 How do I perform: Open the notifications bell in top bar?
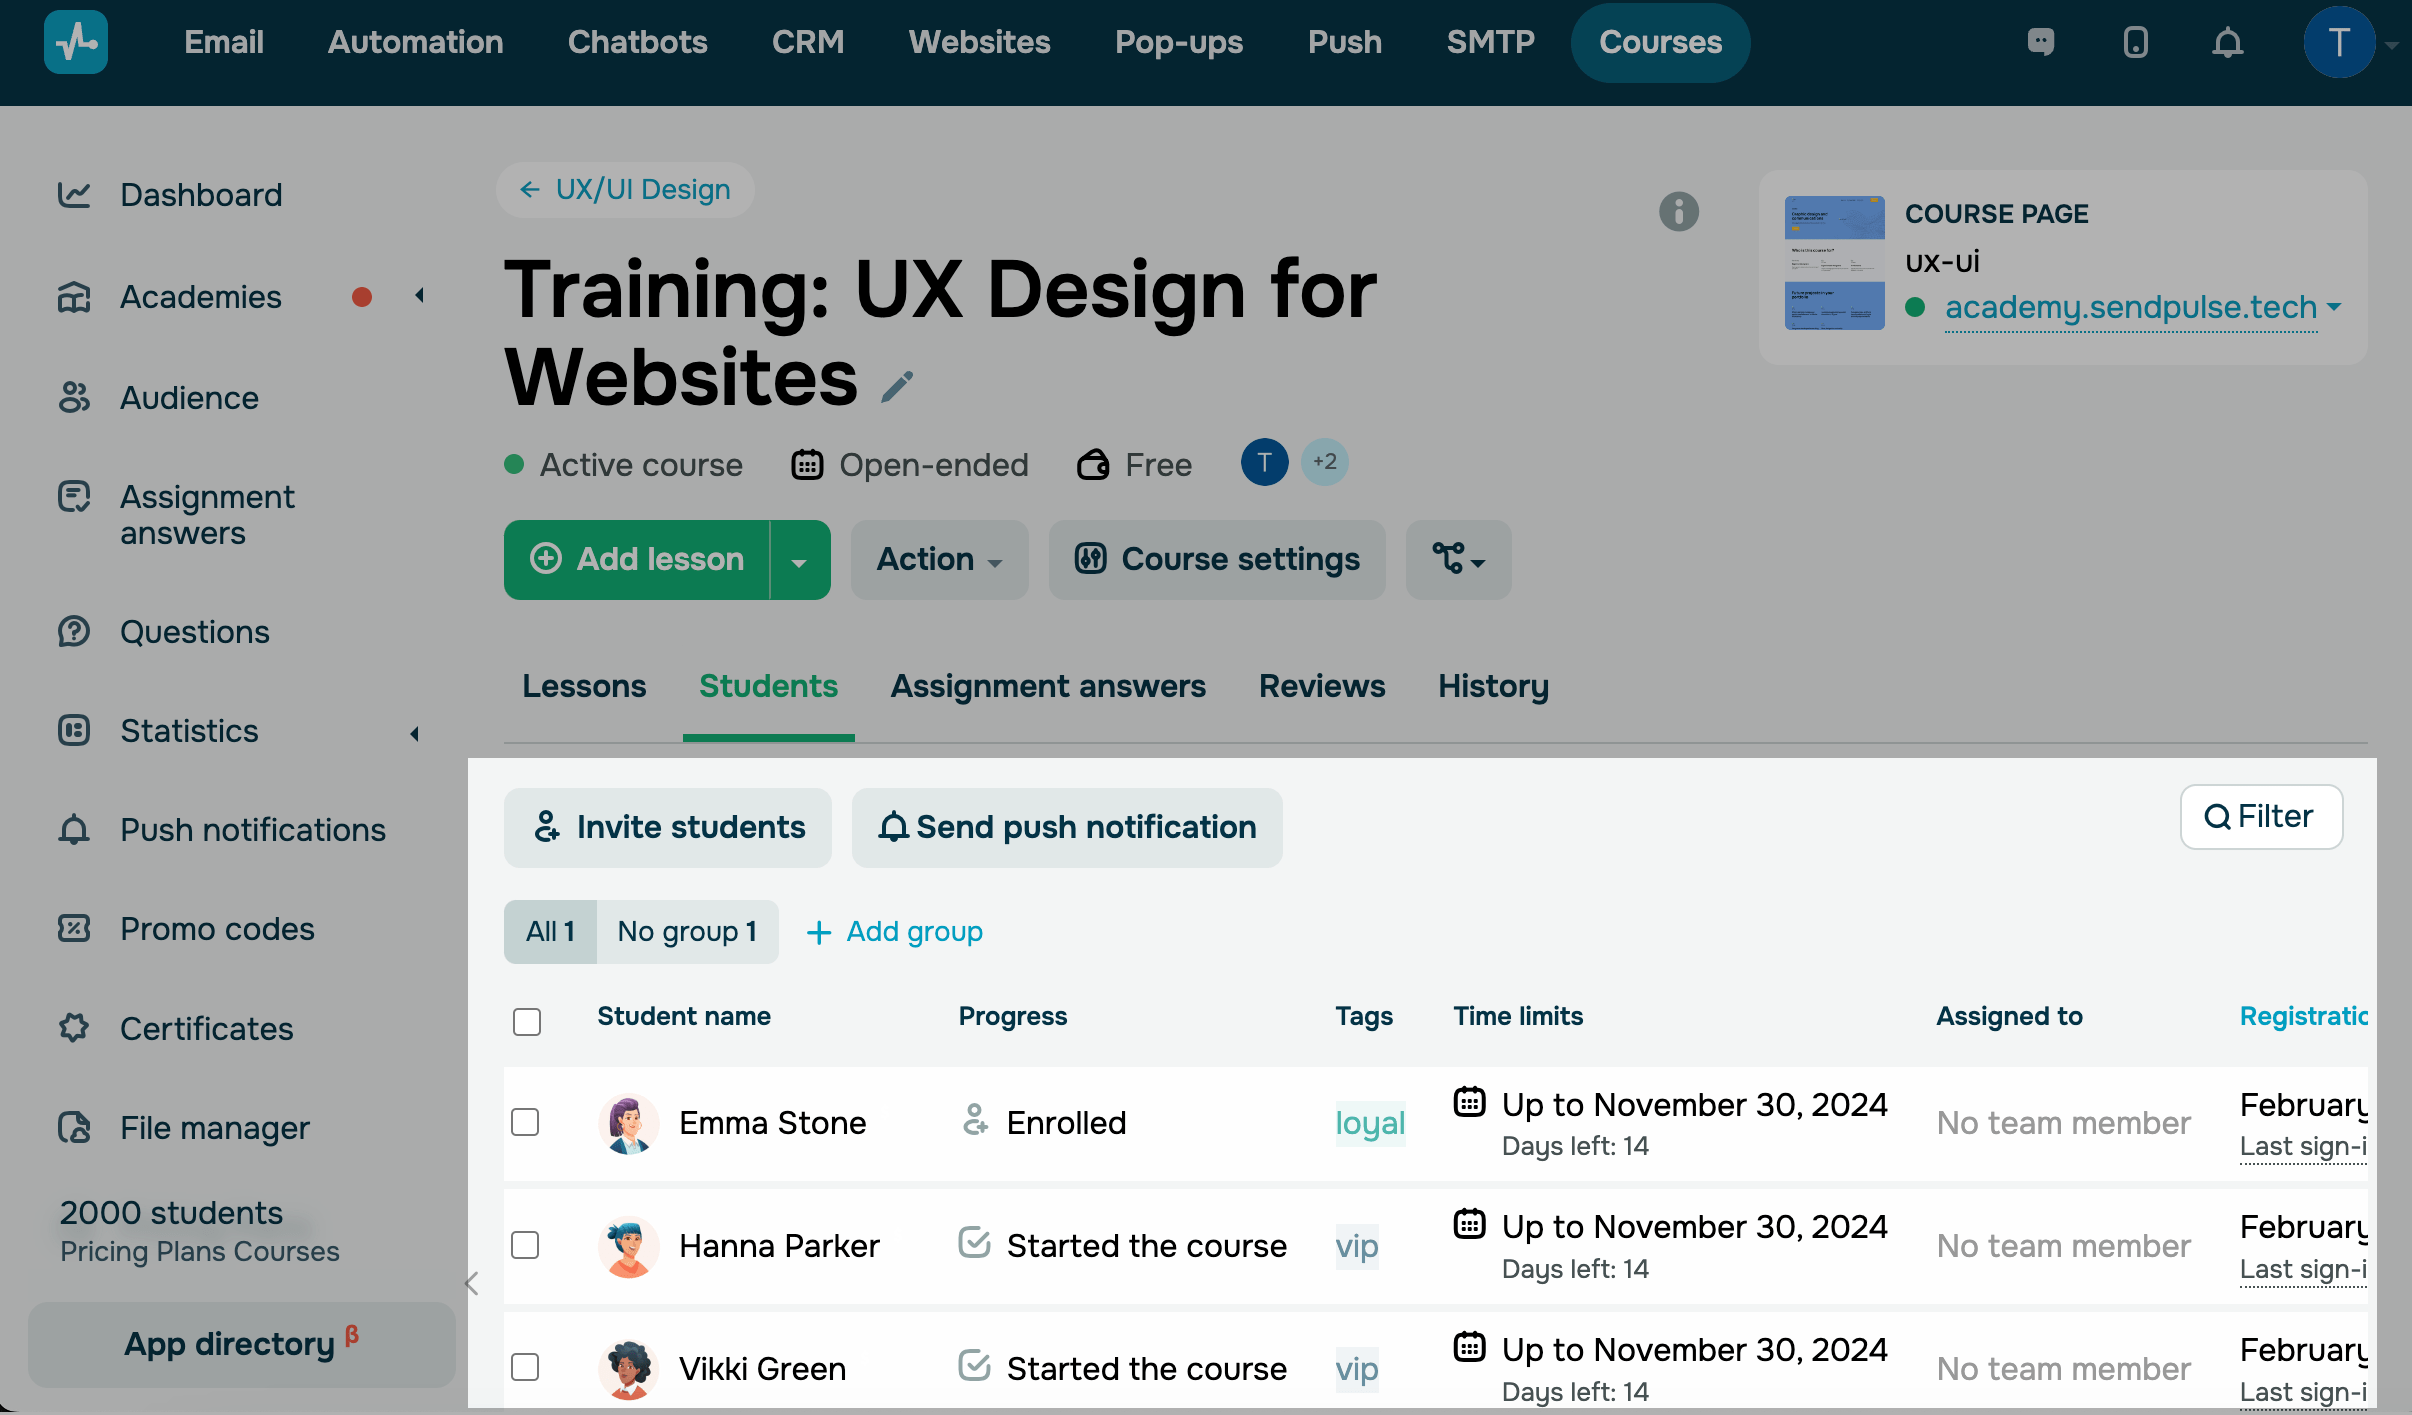(x=2227, y=42)
